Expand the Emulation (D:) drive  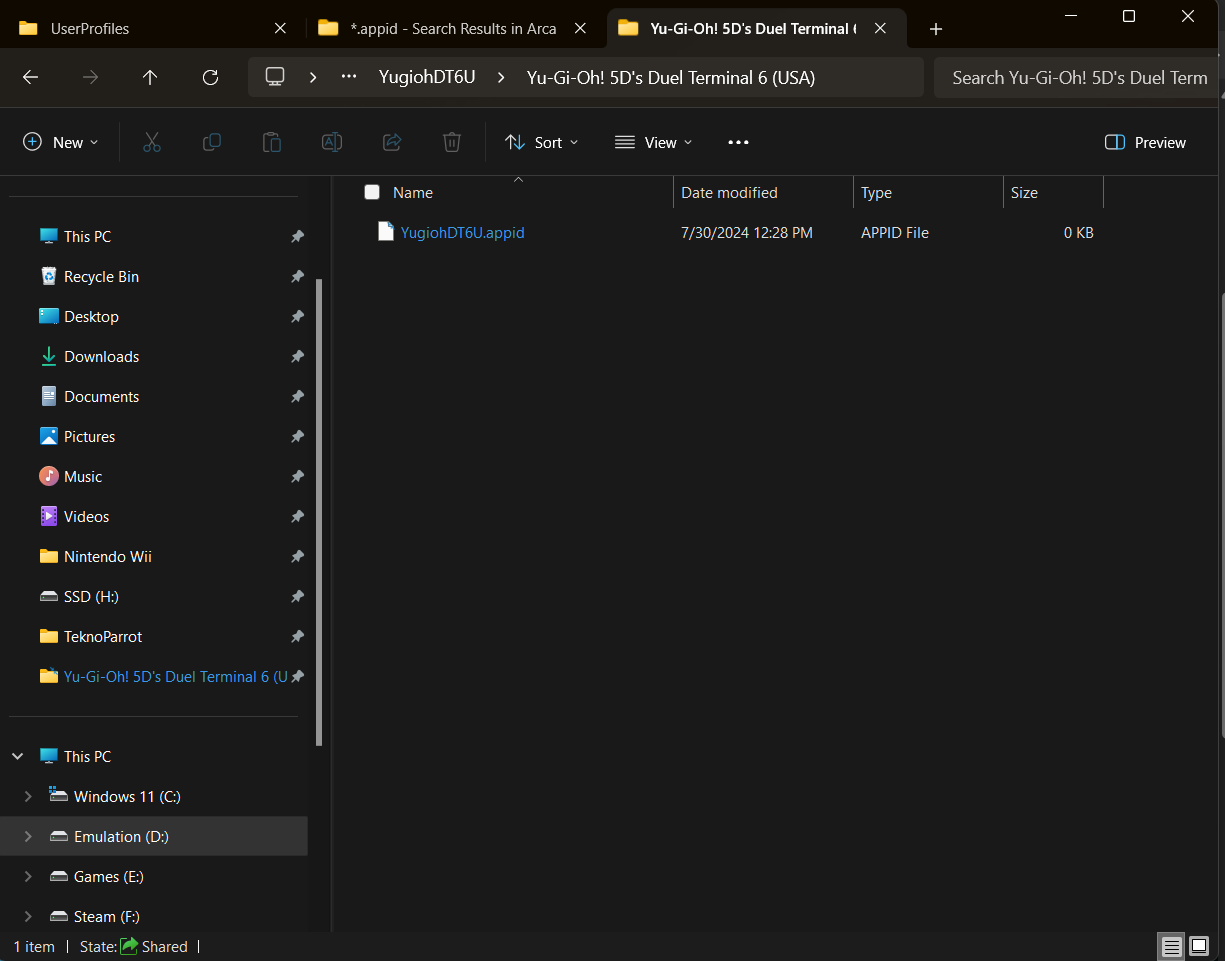[x=28, y=836]
